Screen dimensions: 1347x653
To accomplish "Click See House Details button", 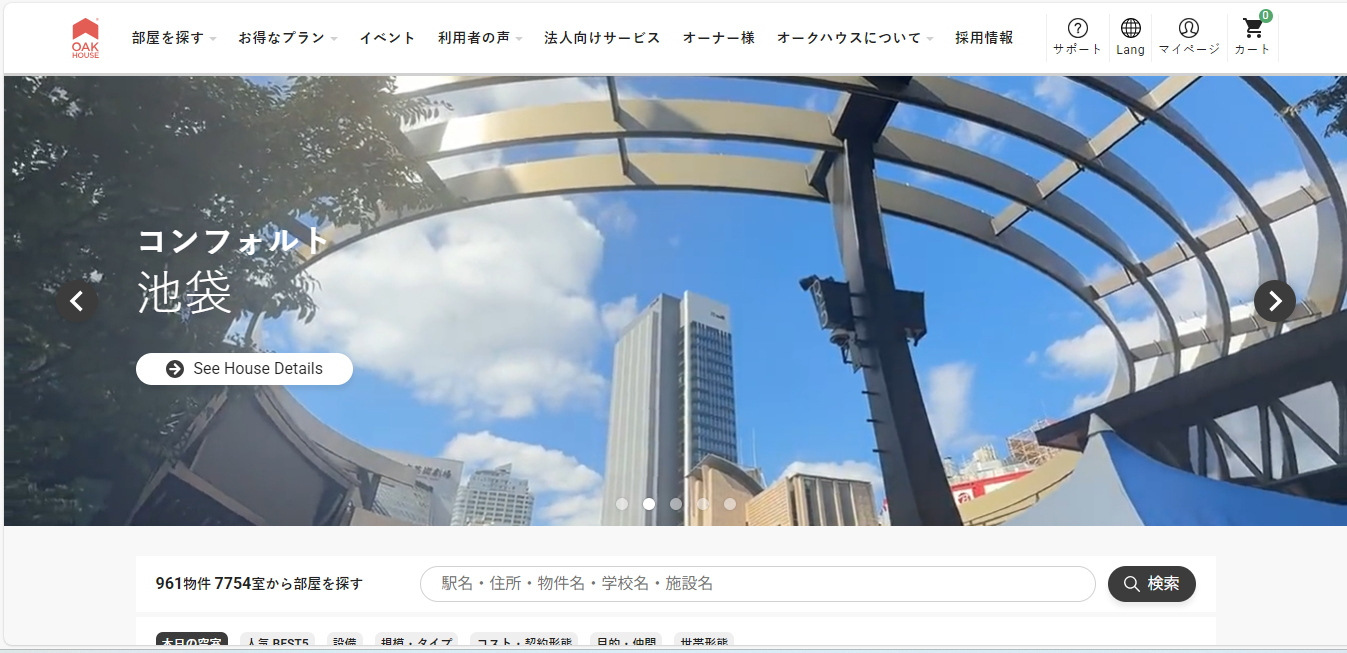I will point(244,369).
